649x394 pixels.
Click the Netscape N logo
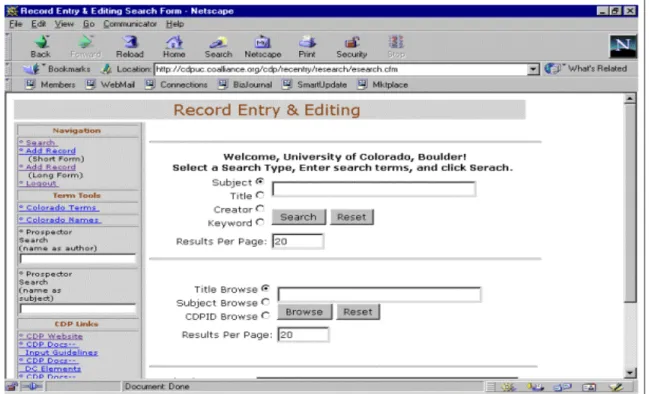coord(623,46)
